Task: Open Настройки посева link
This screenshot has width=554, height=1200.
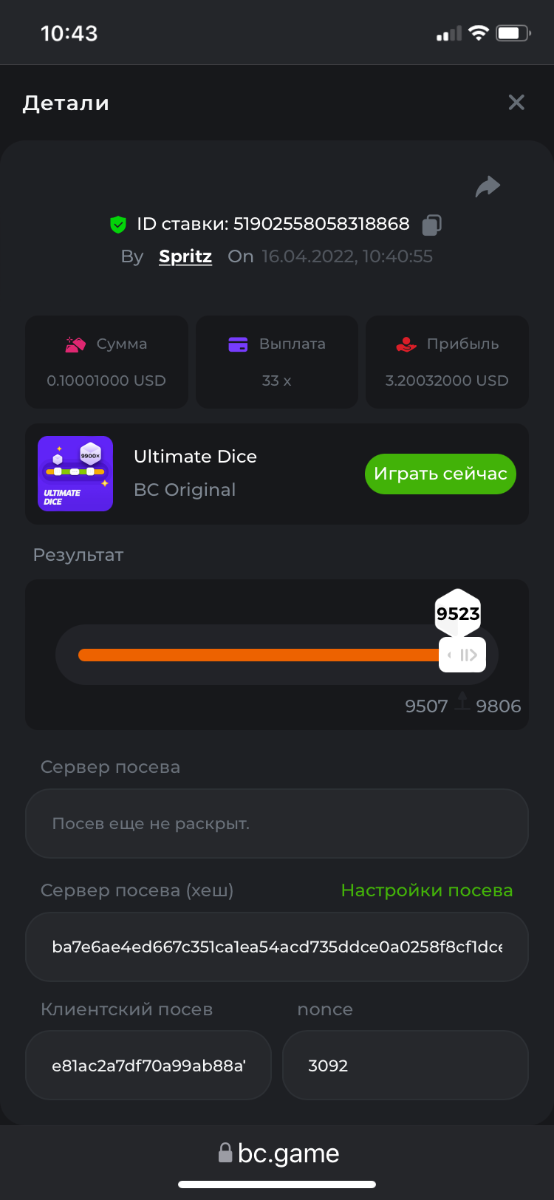Action: coord(427,890)
